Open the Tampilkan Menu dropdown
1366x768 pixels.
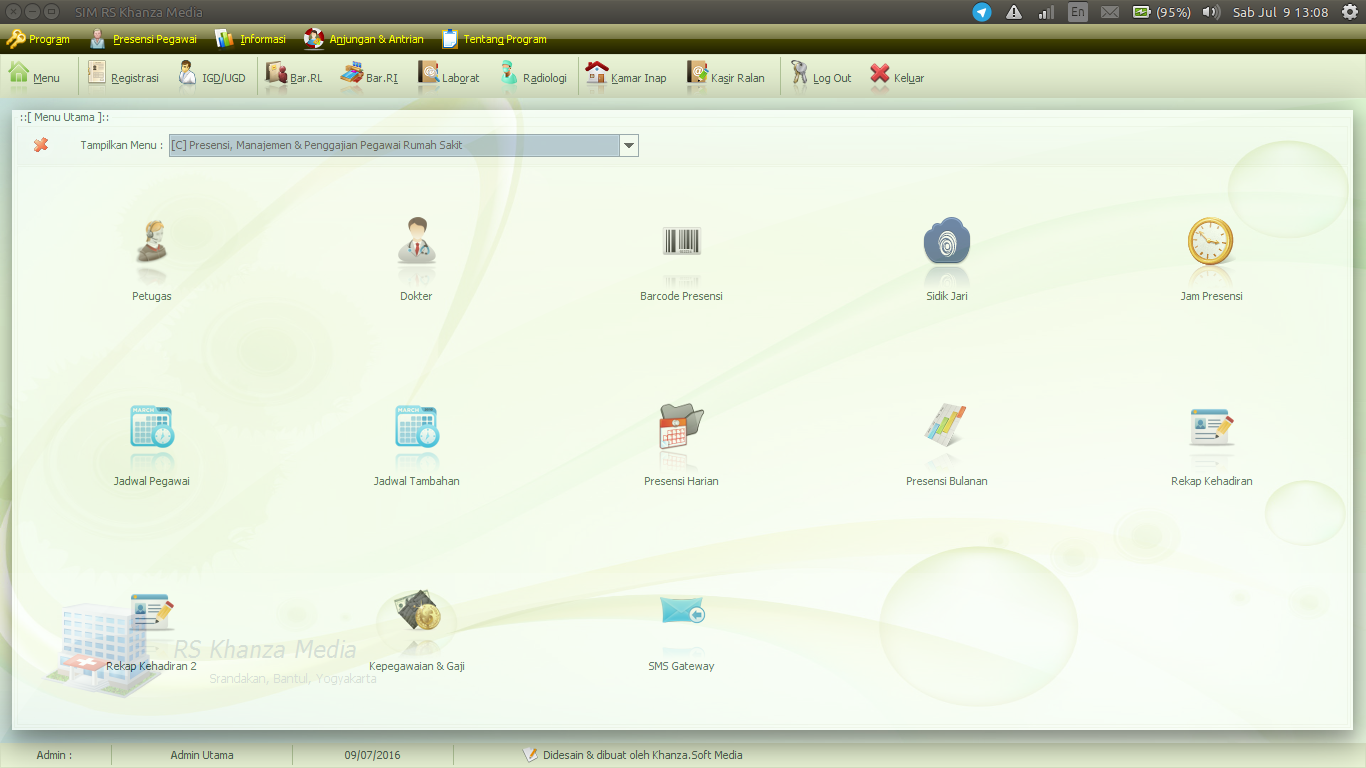click(x=628, y=144)
